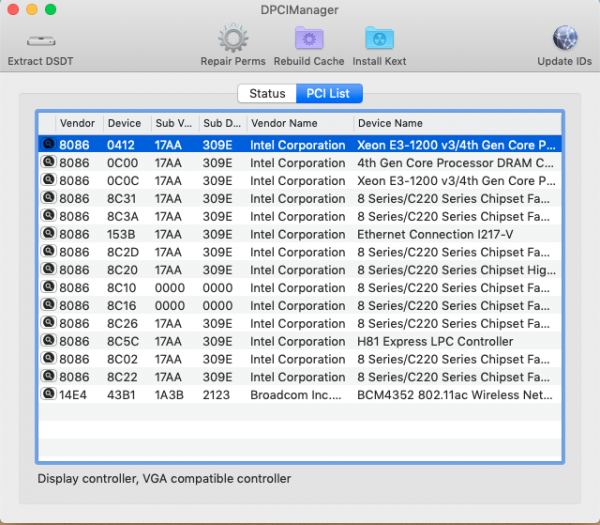Open Install Kext toolbar icon
Viewport: 600px width, 525px height.
click(379, 40)
